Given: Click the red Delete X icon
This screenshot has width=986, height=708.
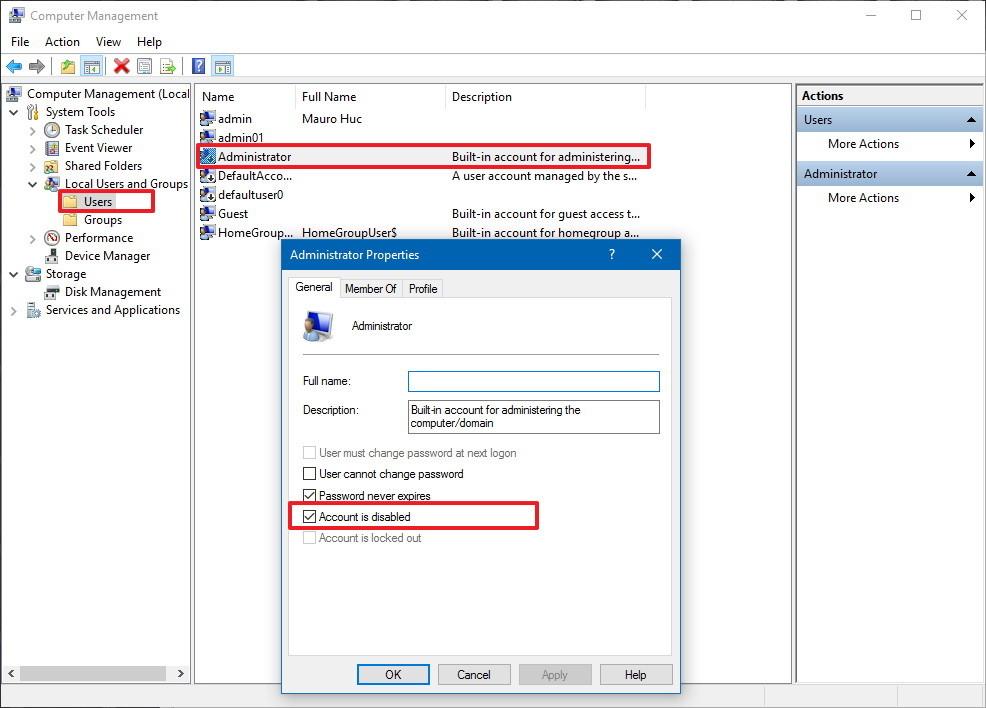Looking at the screenshot, I should [x=122, y=66].
